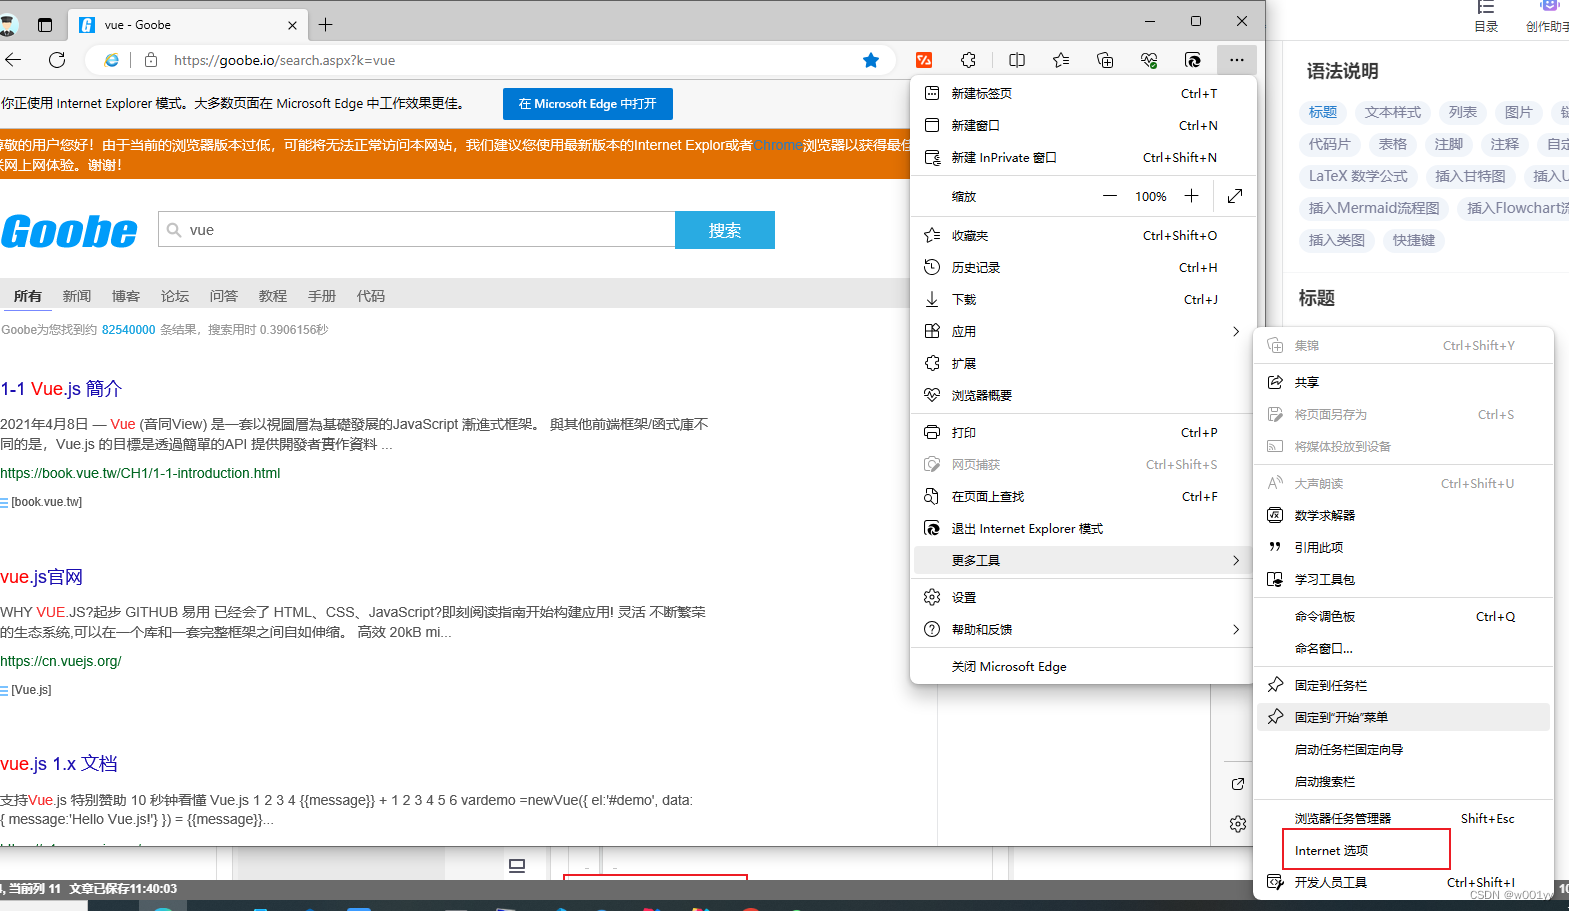Image resolution: width=1569 pixels, height=911 pixels.
Task: Open result 1-1 Vue.js 簡介
Action: [x=61, y=388]
